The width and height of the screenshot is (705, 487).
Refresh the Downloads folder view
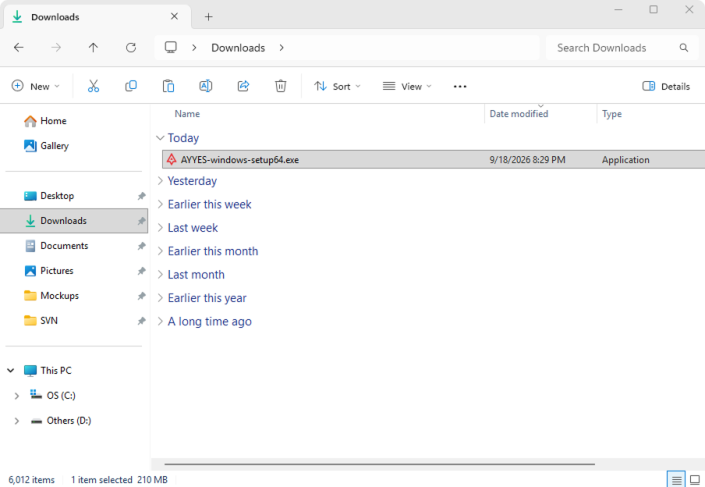(x=131, y=47)
